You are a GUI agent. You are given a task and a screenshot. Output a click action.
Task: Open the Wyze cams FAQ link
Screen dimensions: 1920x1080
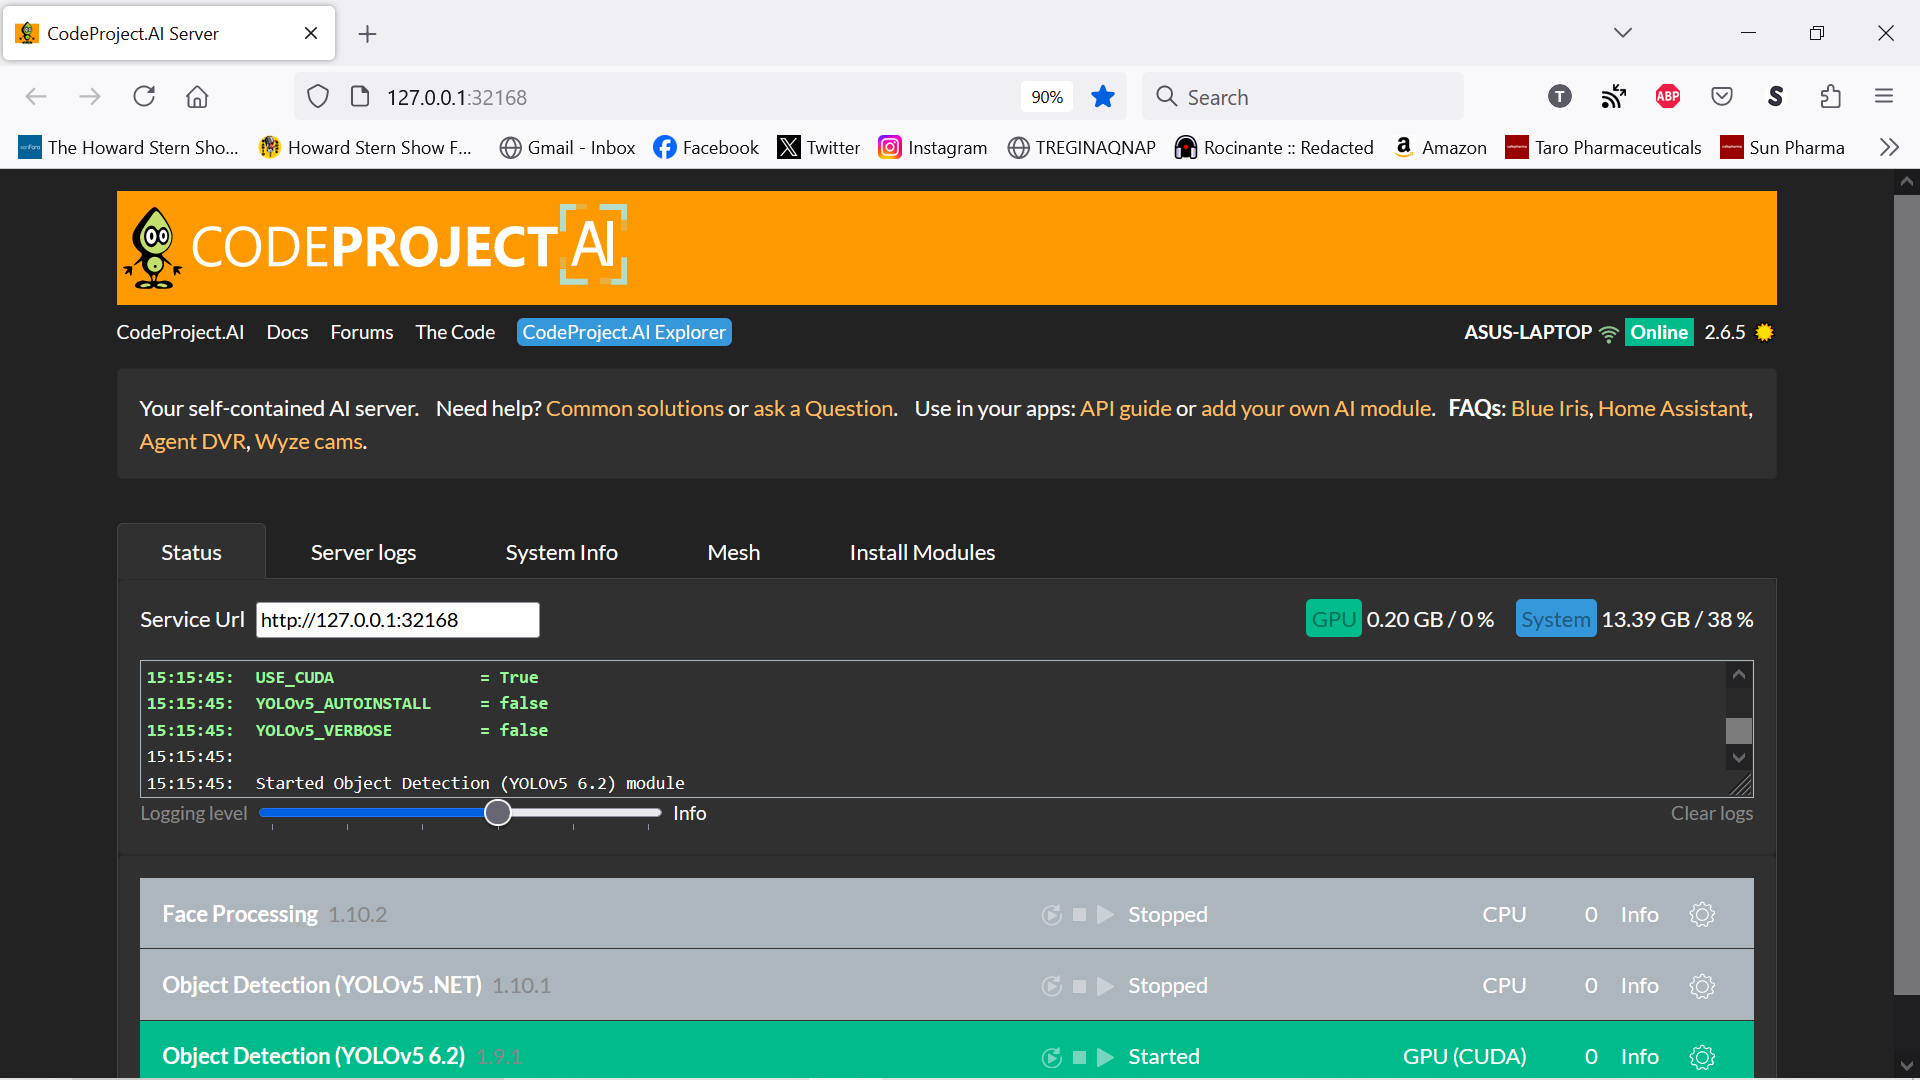[x=309, y=441]
